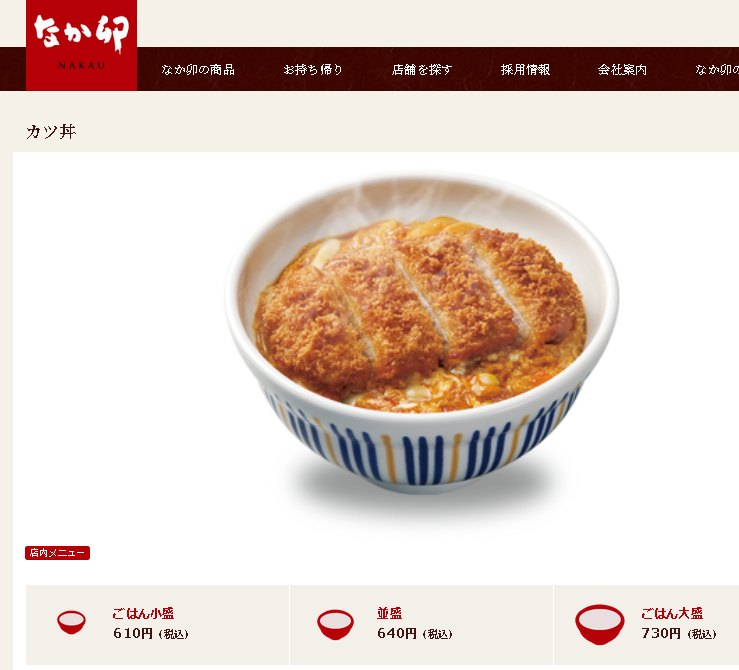Image resolution: width=739 pixels, height=670 pixels.
Task: Click the partially visible なか卯の nav item
Action: coord(717,70)
